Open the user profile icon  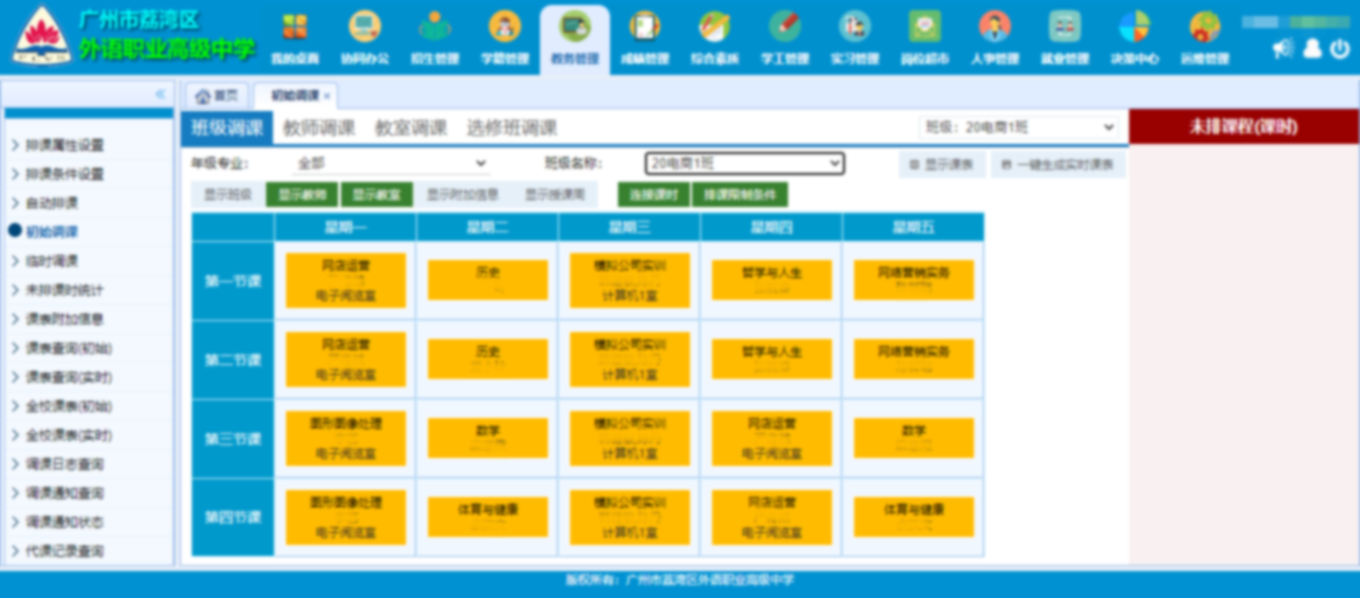(x=1312, y=48)
